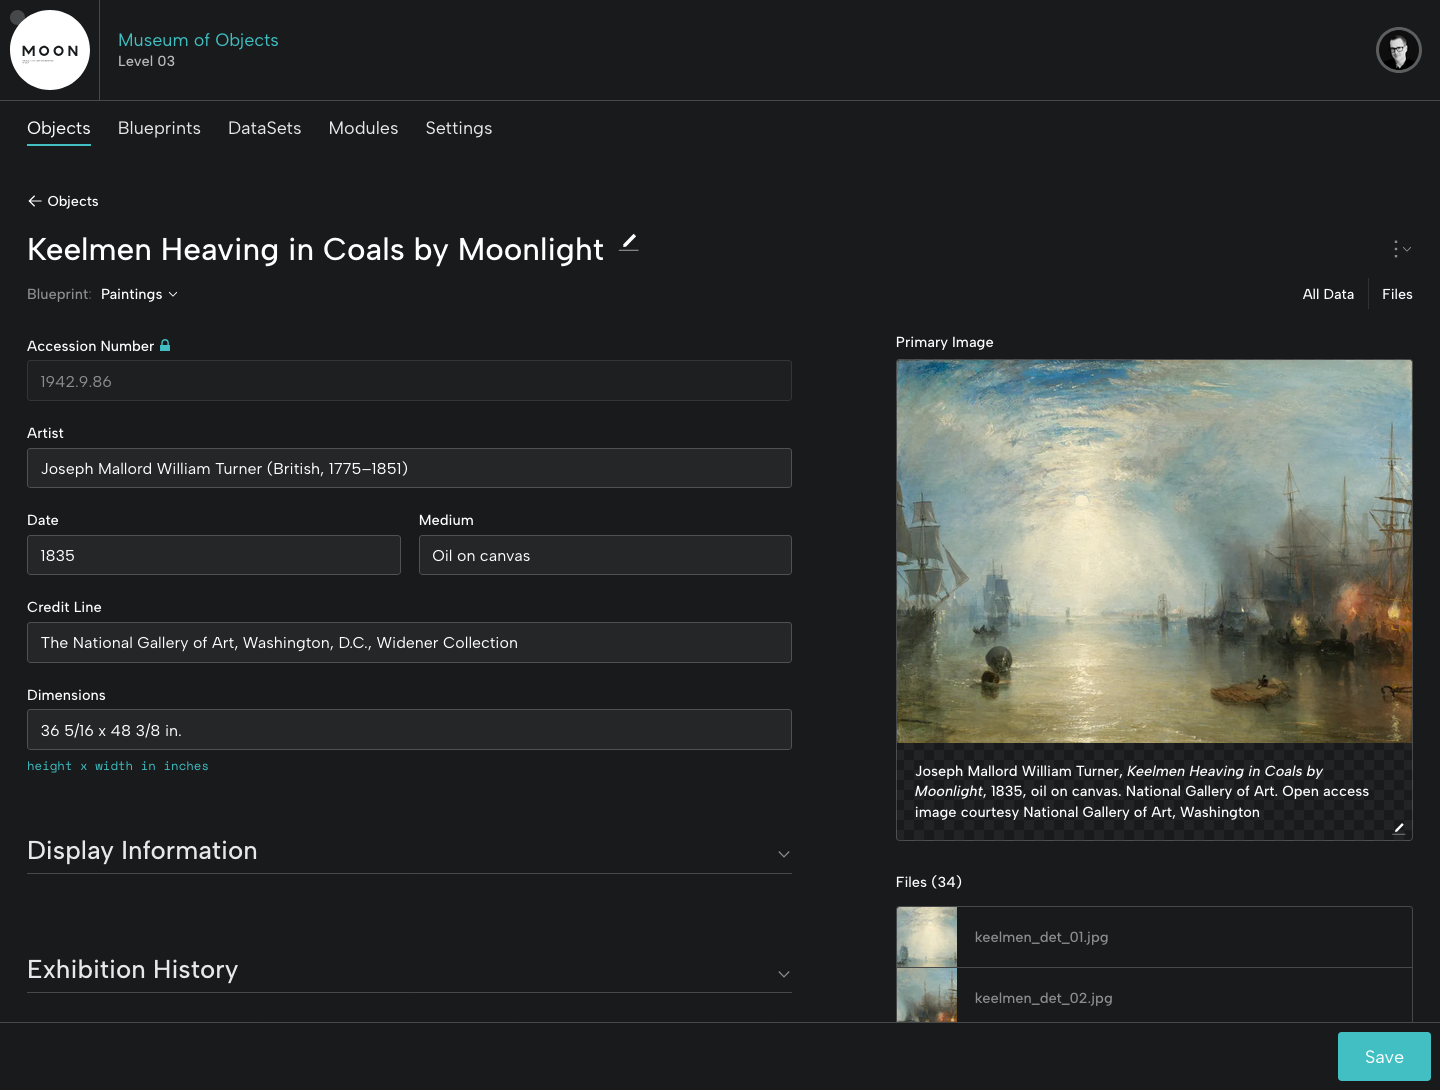Click the Files (34) heading
Screen dimensions: 1440x1090
(x=929, y=882)
